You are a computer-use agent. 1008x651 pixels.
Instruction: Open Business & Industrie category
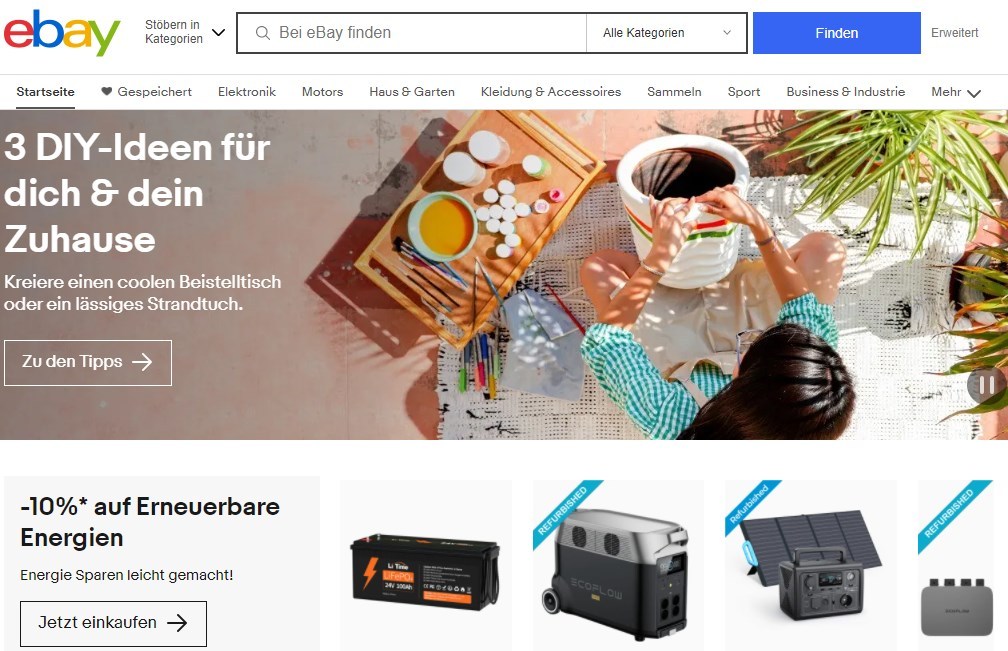point(845,92)
